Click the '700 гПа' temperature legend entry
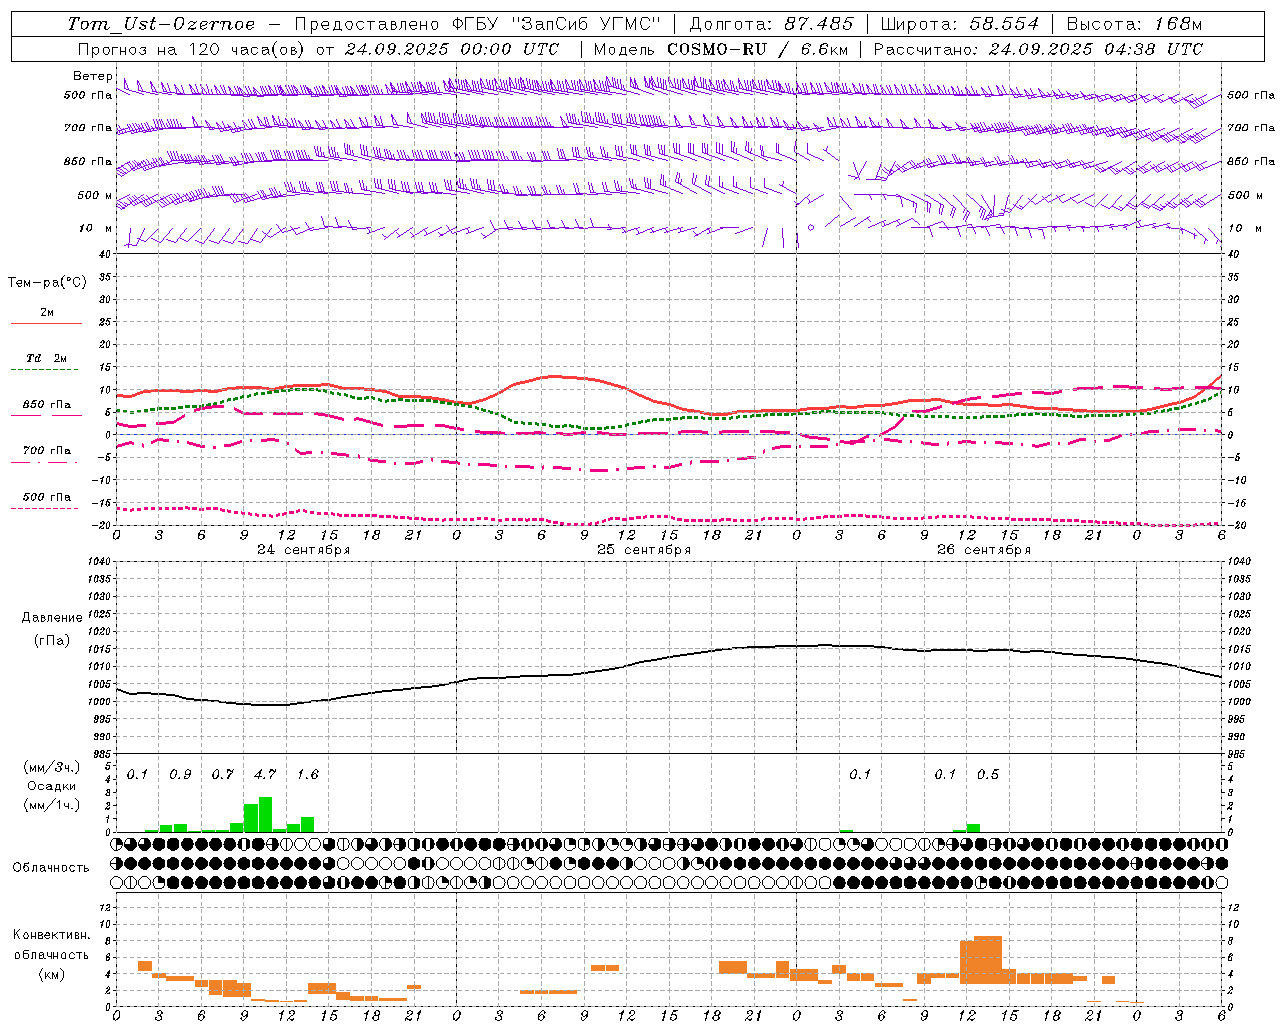This screenshot has width=1280, height=1024. point(47,450)
